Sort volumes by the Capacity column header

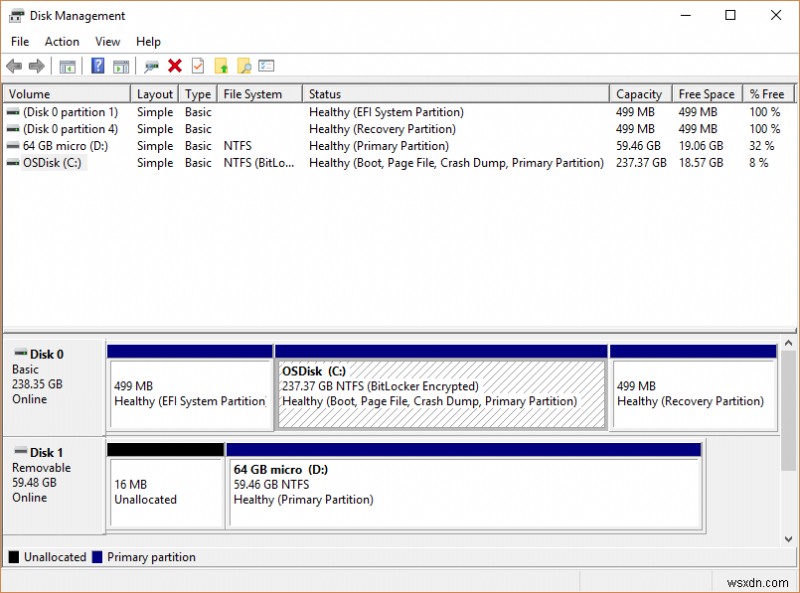tap(639, 94)
